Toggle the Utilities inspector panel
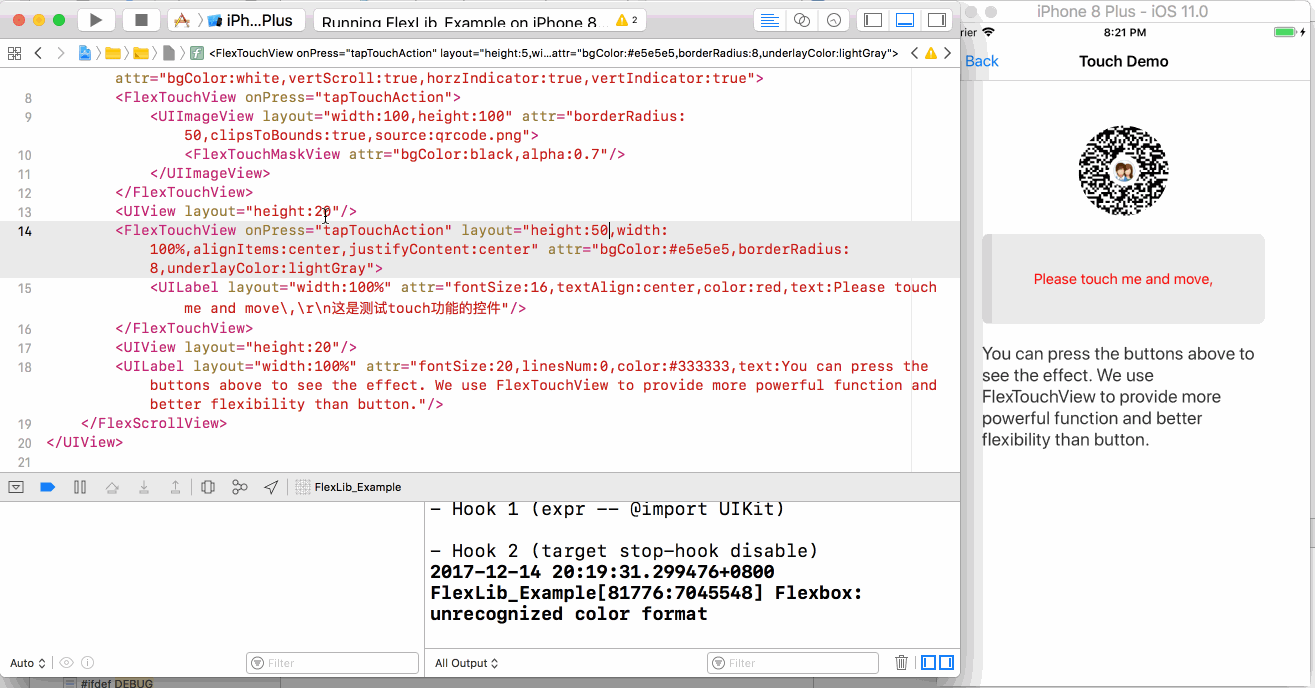1315x688 pixels. pos(936,20)
